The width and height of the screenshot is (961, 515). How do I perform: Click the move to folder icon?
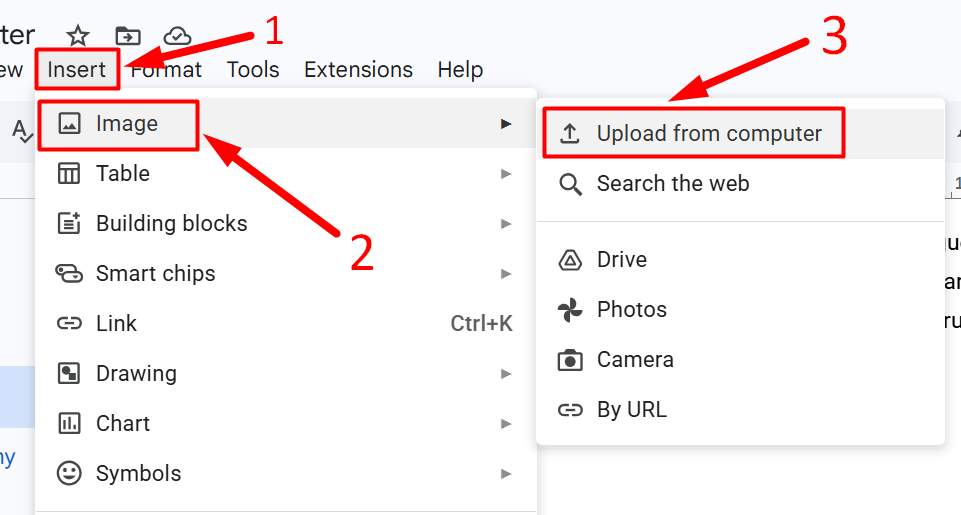click(128, 35)
